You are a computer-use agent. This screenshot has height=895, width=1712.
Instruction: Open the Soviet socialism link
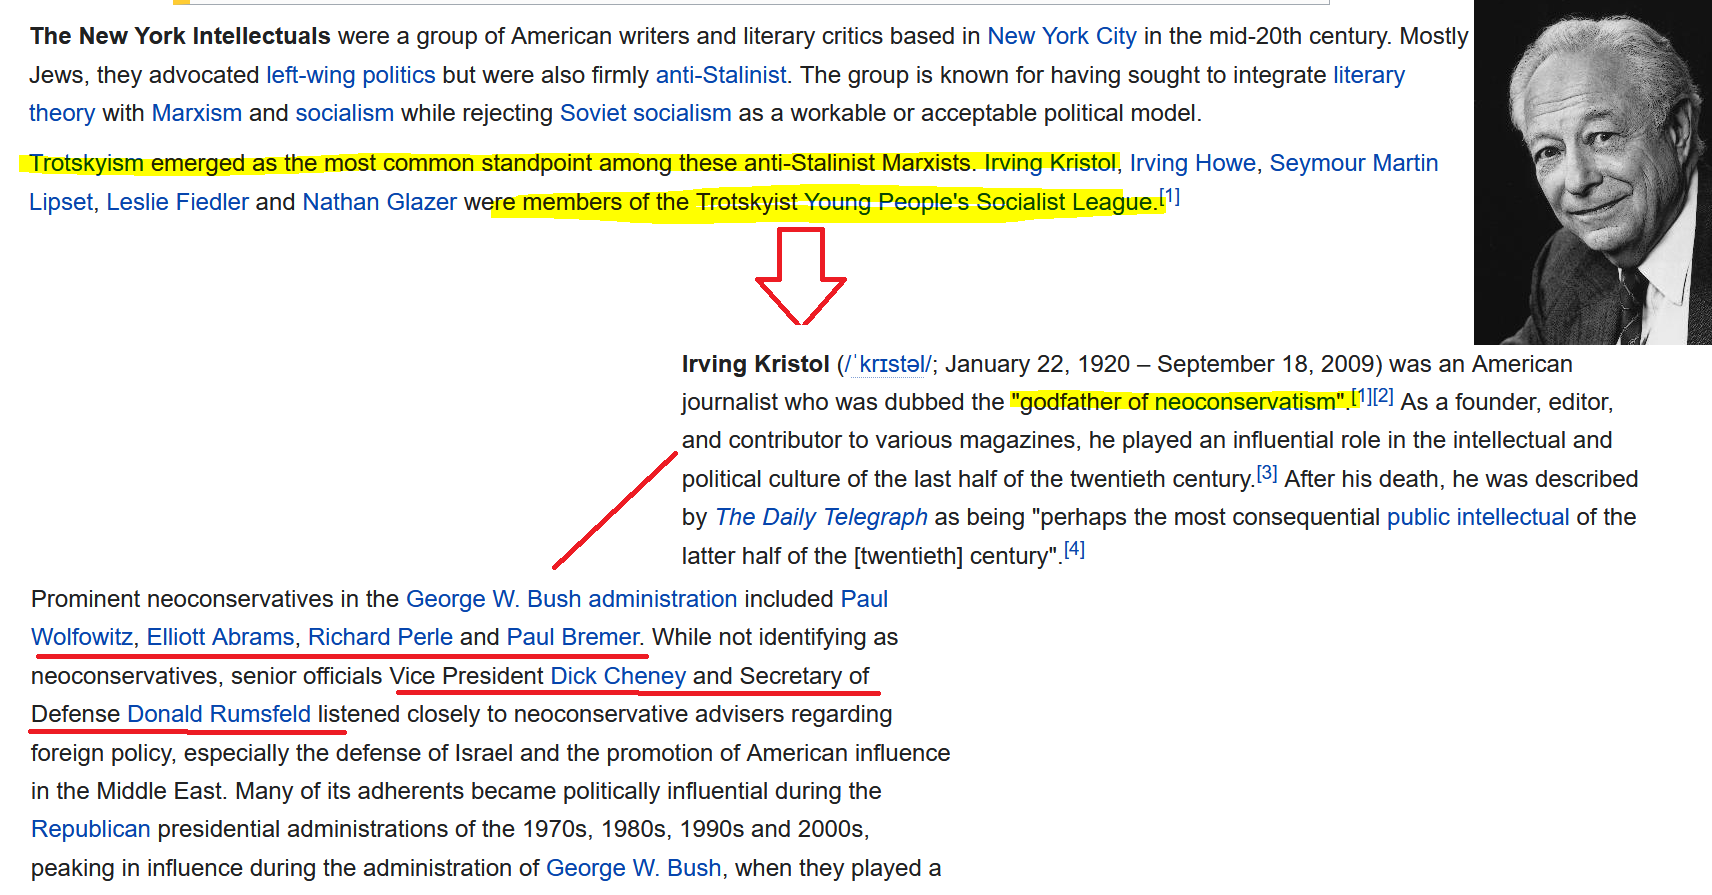(646, 113)
